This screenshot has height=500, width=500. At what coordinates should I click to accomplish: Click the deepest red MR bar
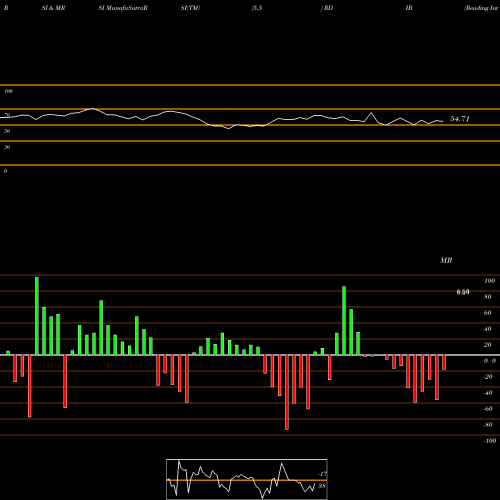click(287, 392)
